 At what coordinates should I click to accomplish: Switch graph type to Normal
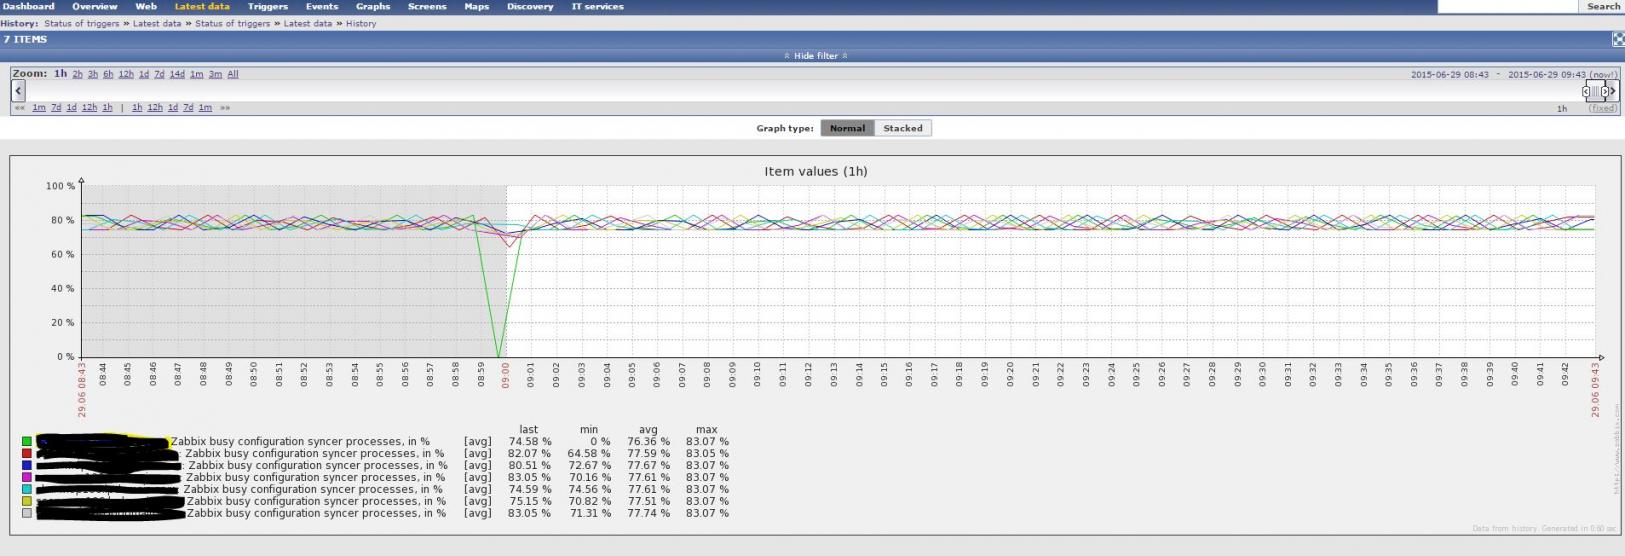click(x=847, y=128)
